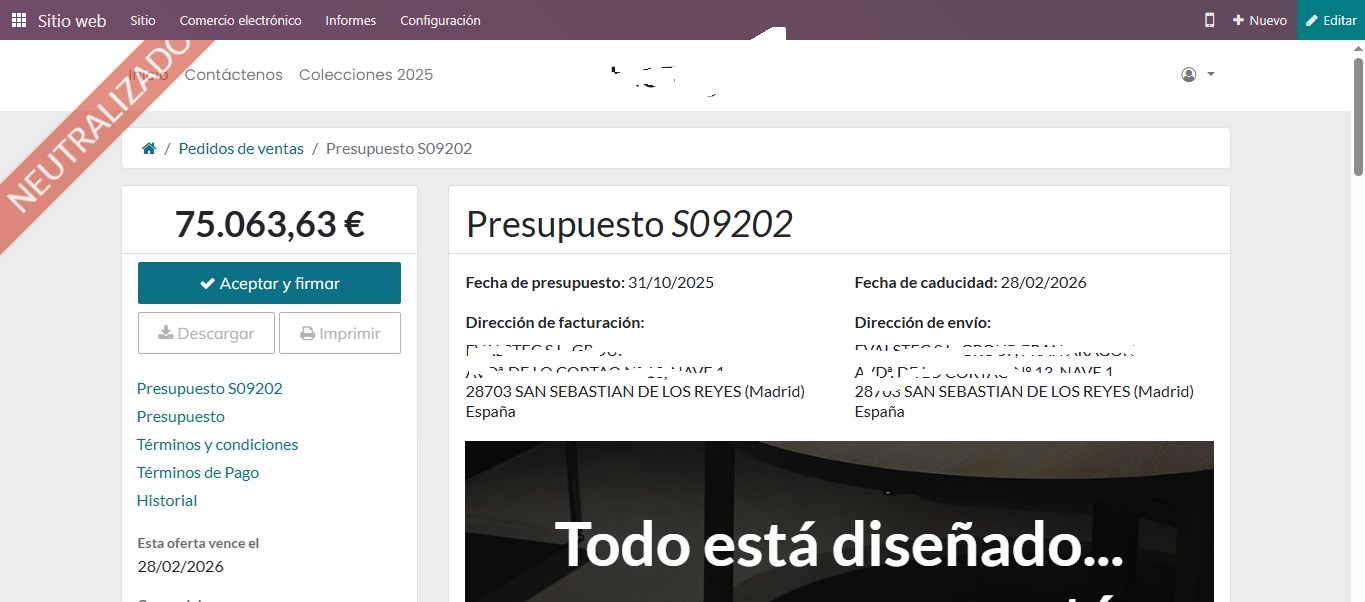
Task: Open the Contáctenos page link
Action: click(x=234, y=75)
